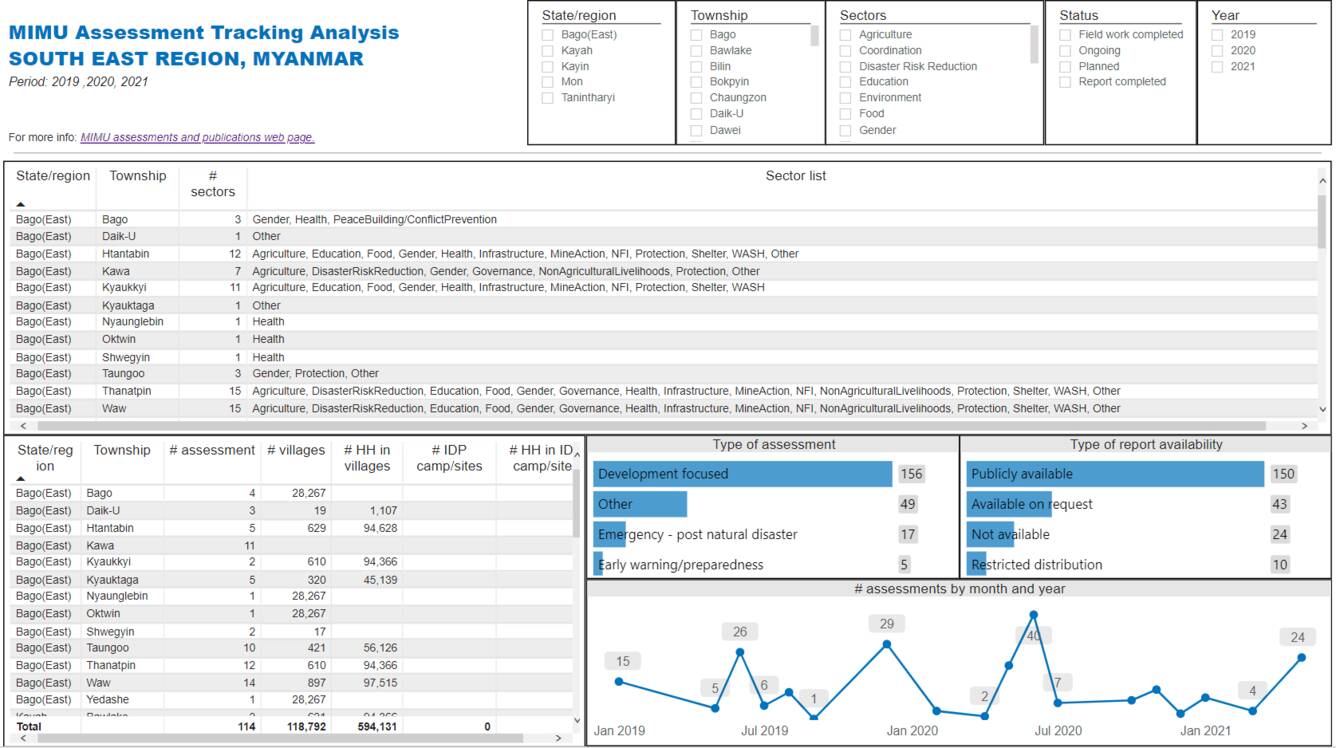This screenshot has width=1336, height=748.
Task: Tick the Kayin state/region checkbox
Action: [547, 67]
